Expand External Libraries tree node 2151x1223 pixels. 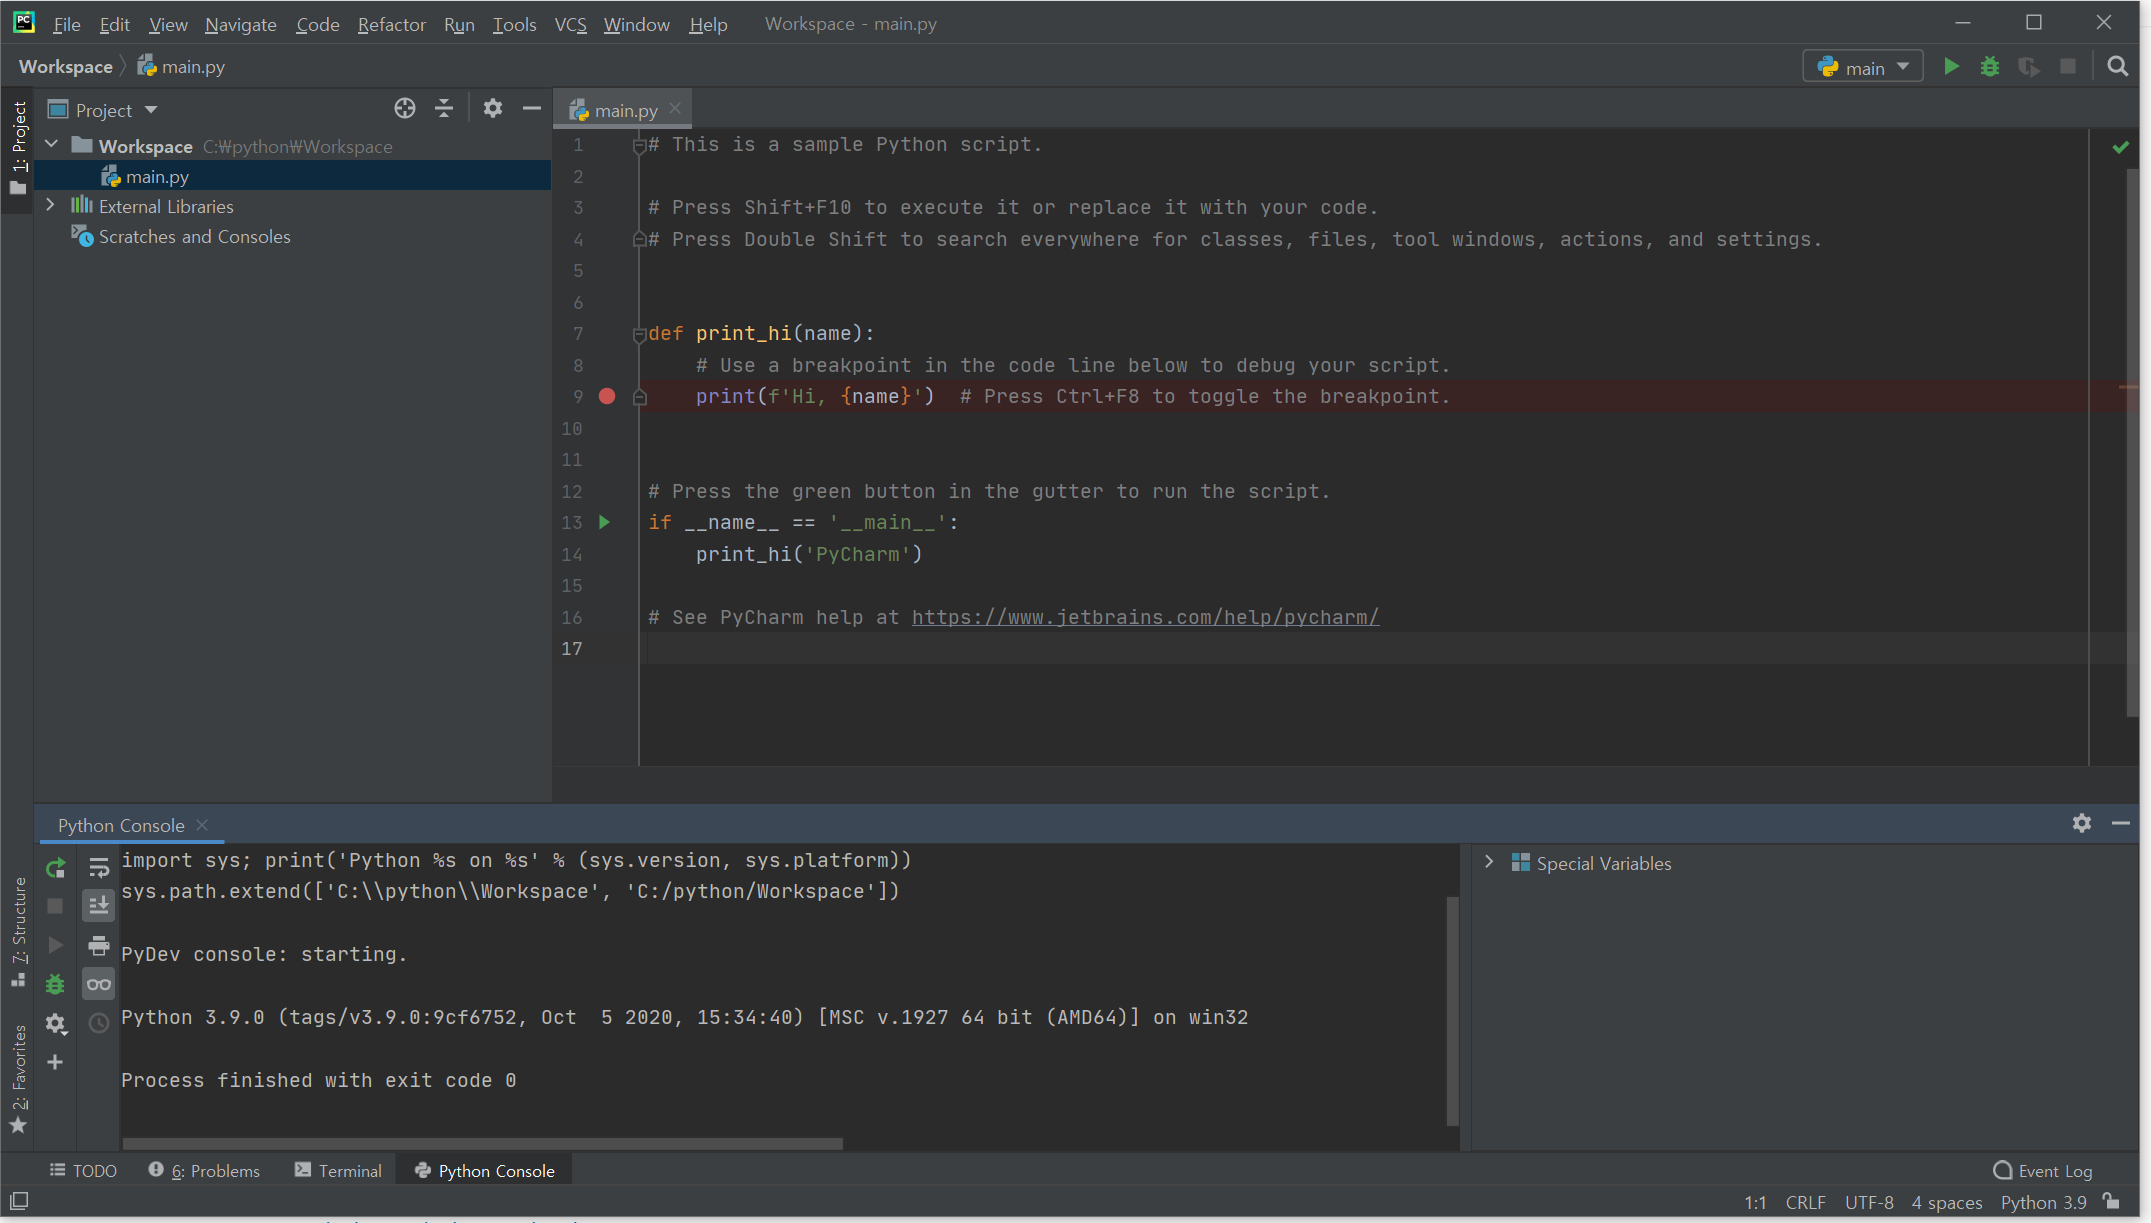pyautogui.click(x=50, y=206)
